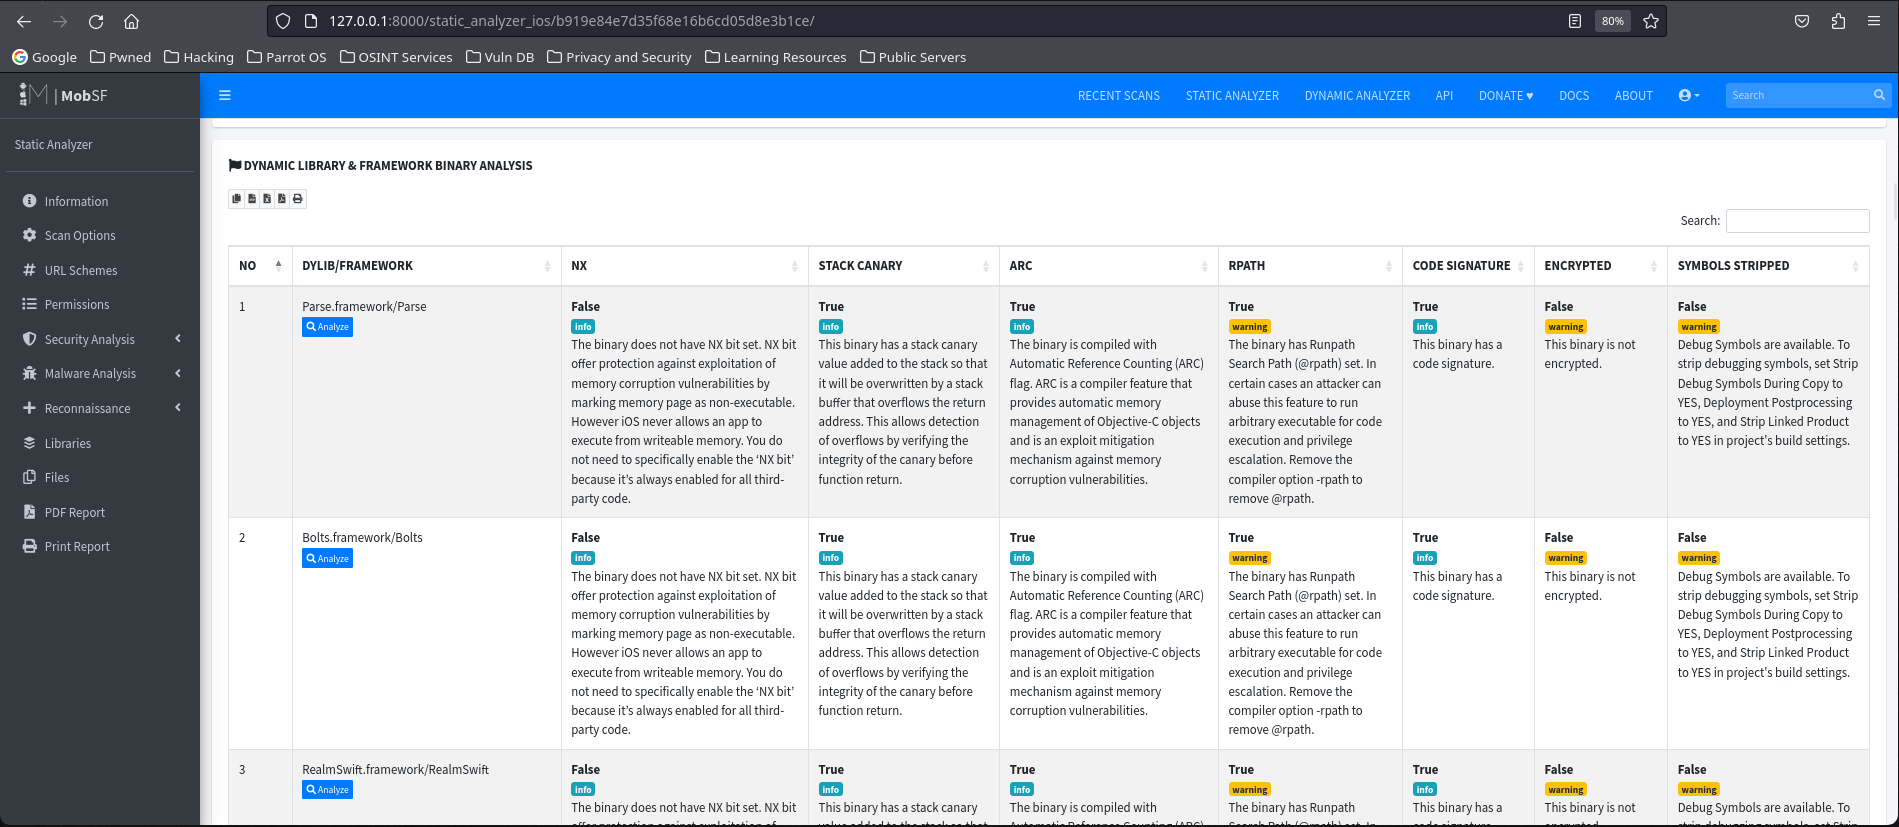Sort by DYLIB/FRAMEWORK column

426,266
